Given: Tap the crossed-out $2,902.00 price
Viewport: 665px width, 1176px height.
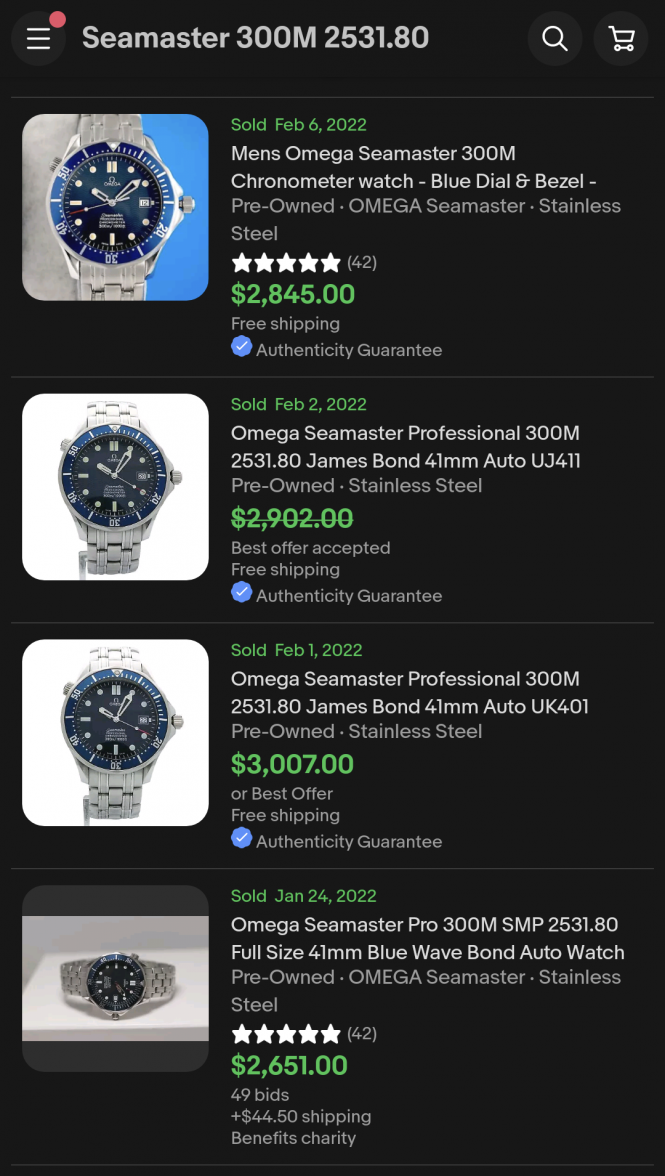Looking at the screenshot, I should pyautogui.click(x=292, y=518).
